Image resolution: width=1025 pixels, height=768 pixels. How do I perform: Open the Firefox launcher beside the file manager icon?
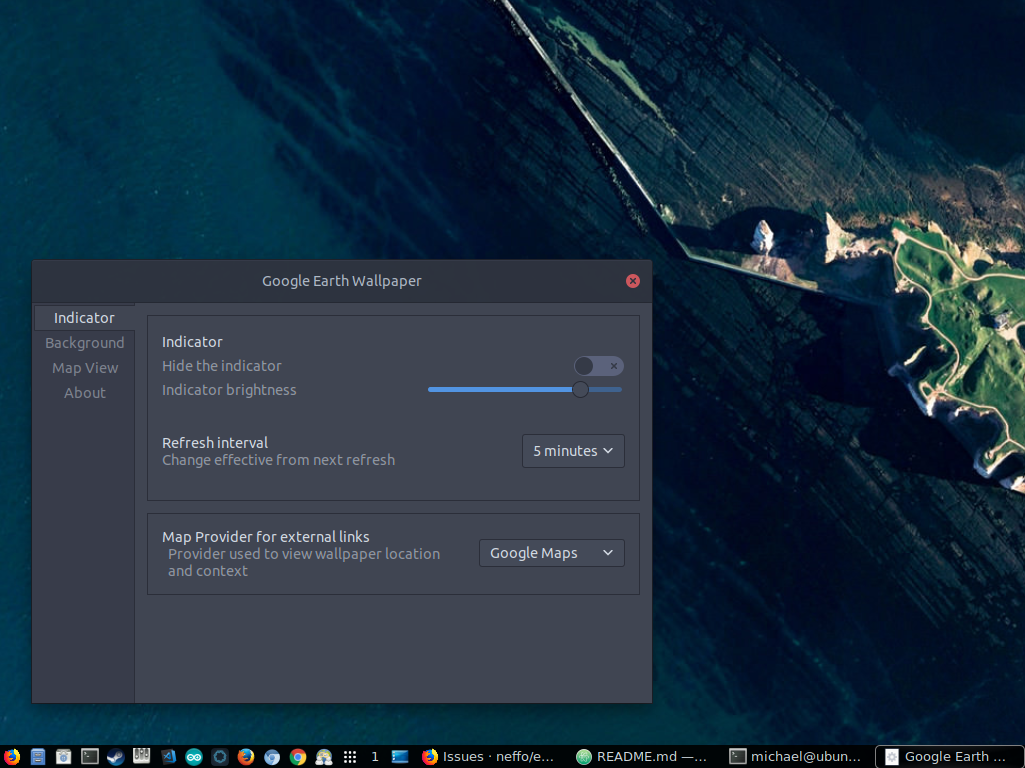(12, 757)
